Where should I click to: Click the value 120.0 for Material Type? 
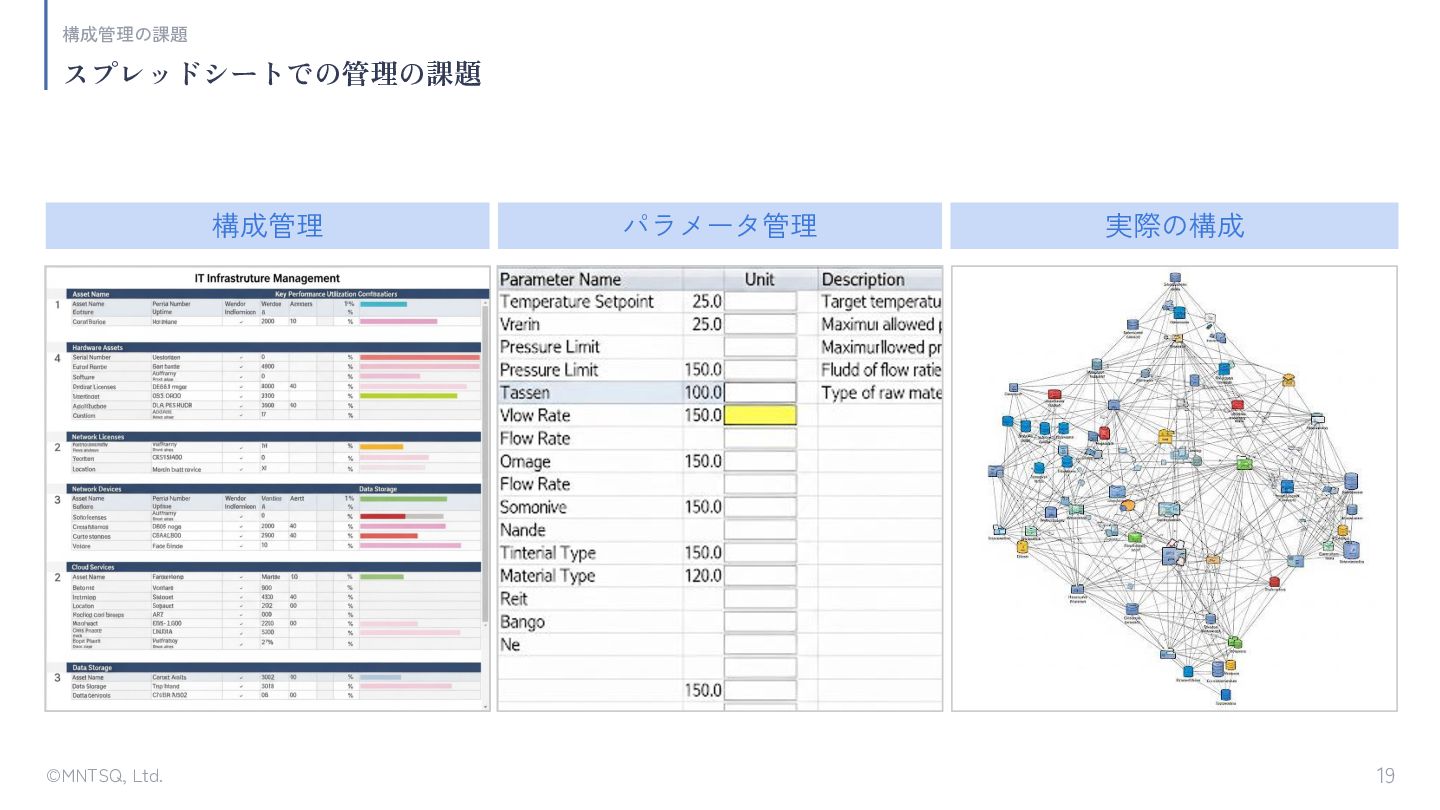(703, 576)
